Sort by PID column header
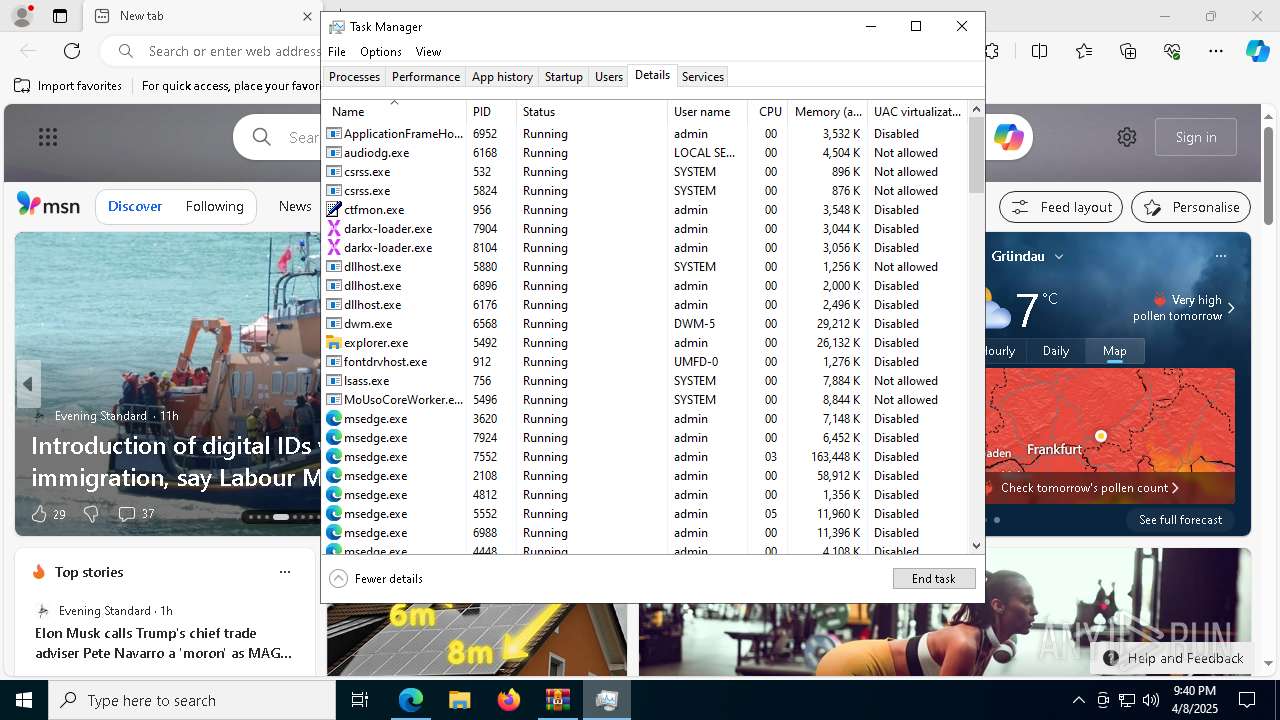The height and width of the screenshot is (720, 1280). (492, 112)
